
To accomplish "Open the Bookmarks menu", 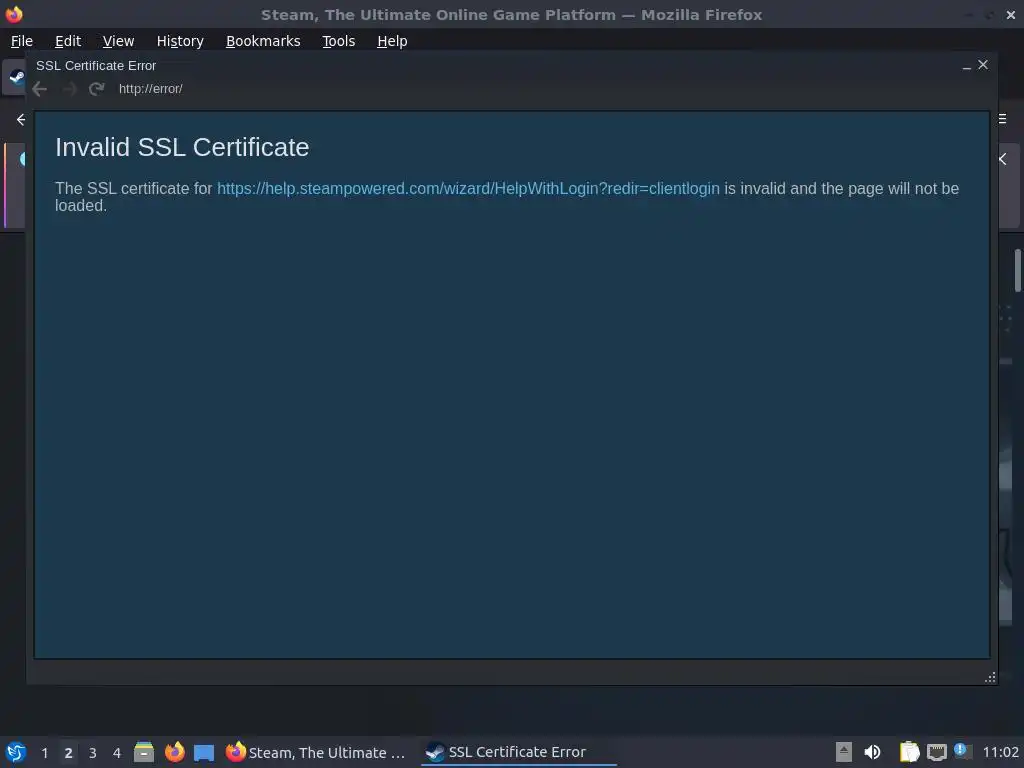I will pyautogui.click(x=263, y=41).
